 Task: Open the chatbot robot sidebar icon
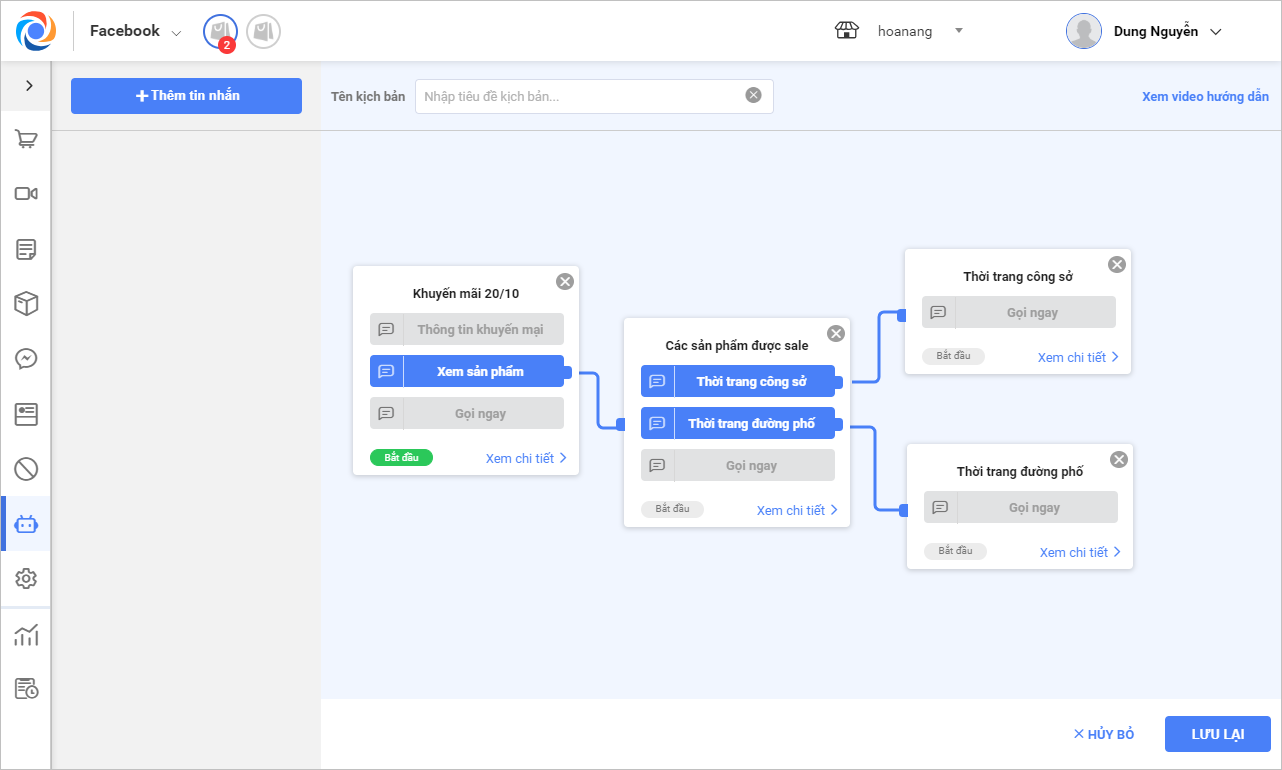26,524
